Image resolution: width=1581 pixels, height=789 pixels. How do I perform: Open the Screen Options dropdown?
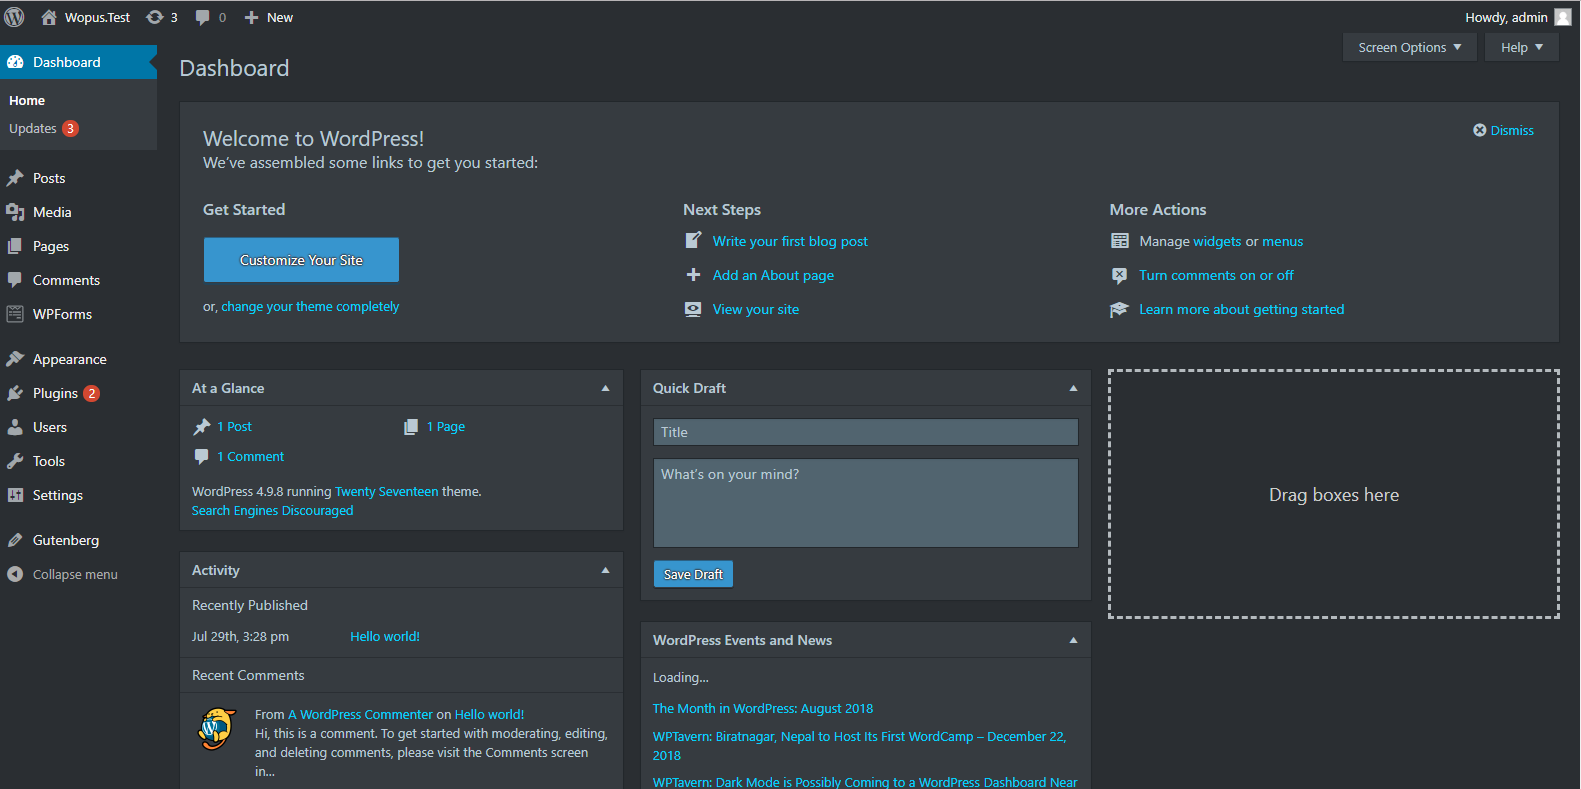click(1409, 47)
